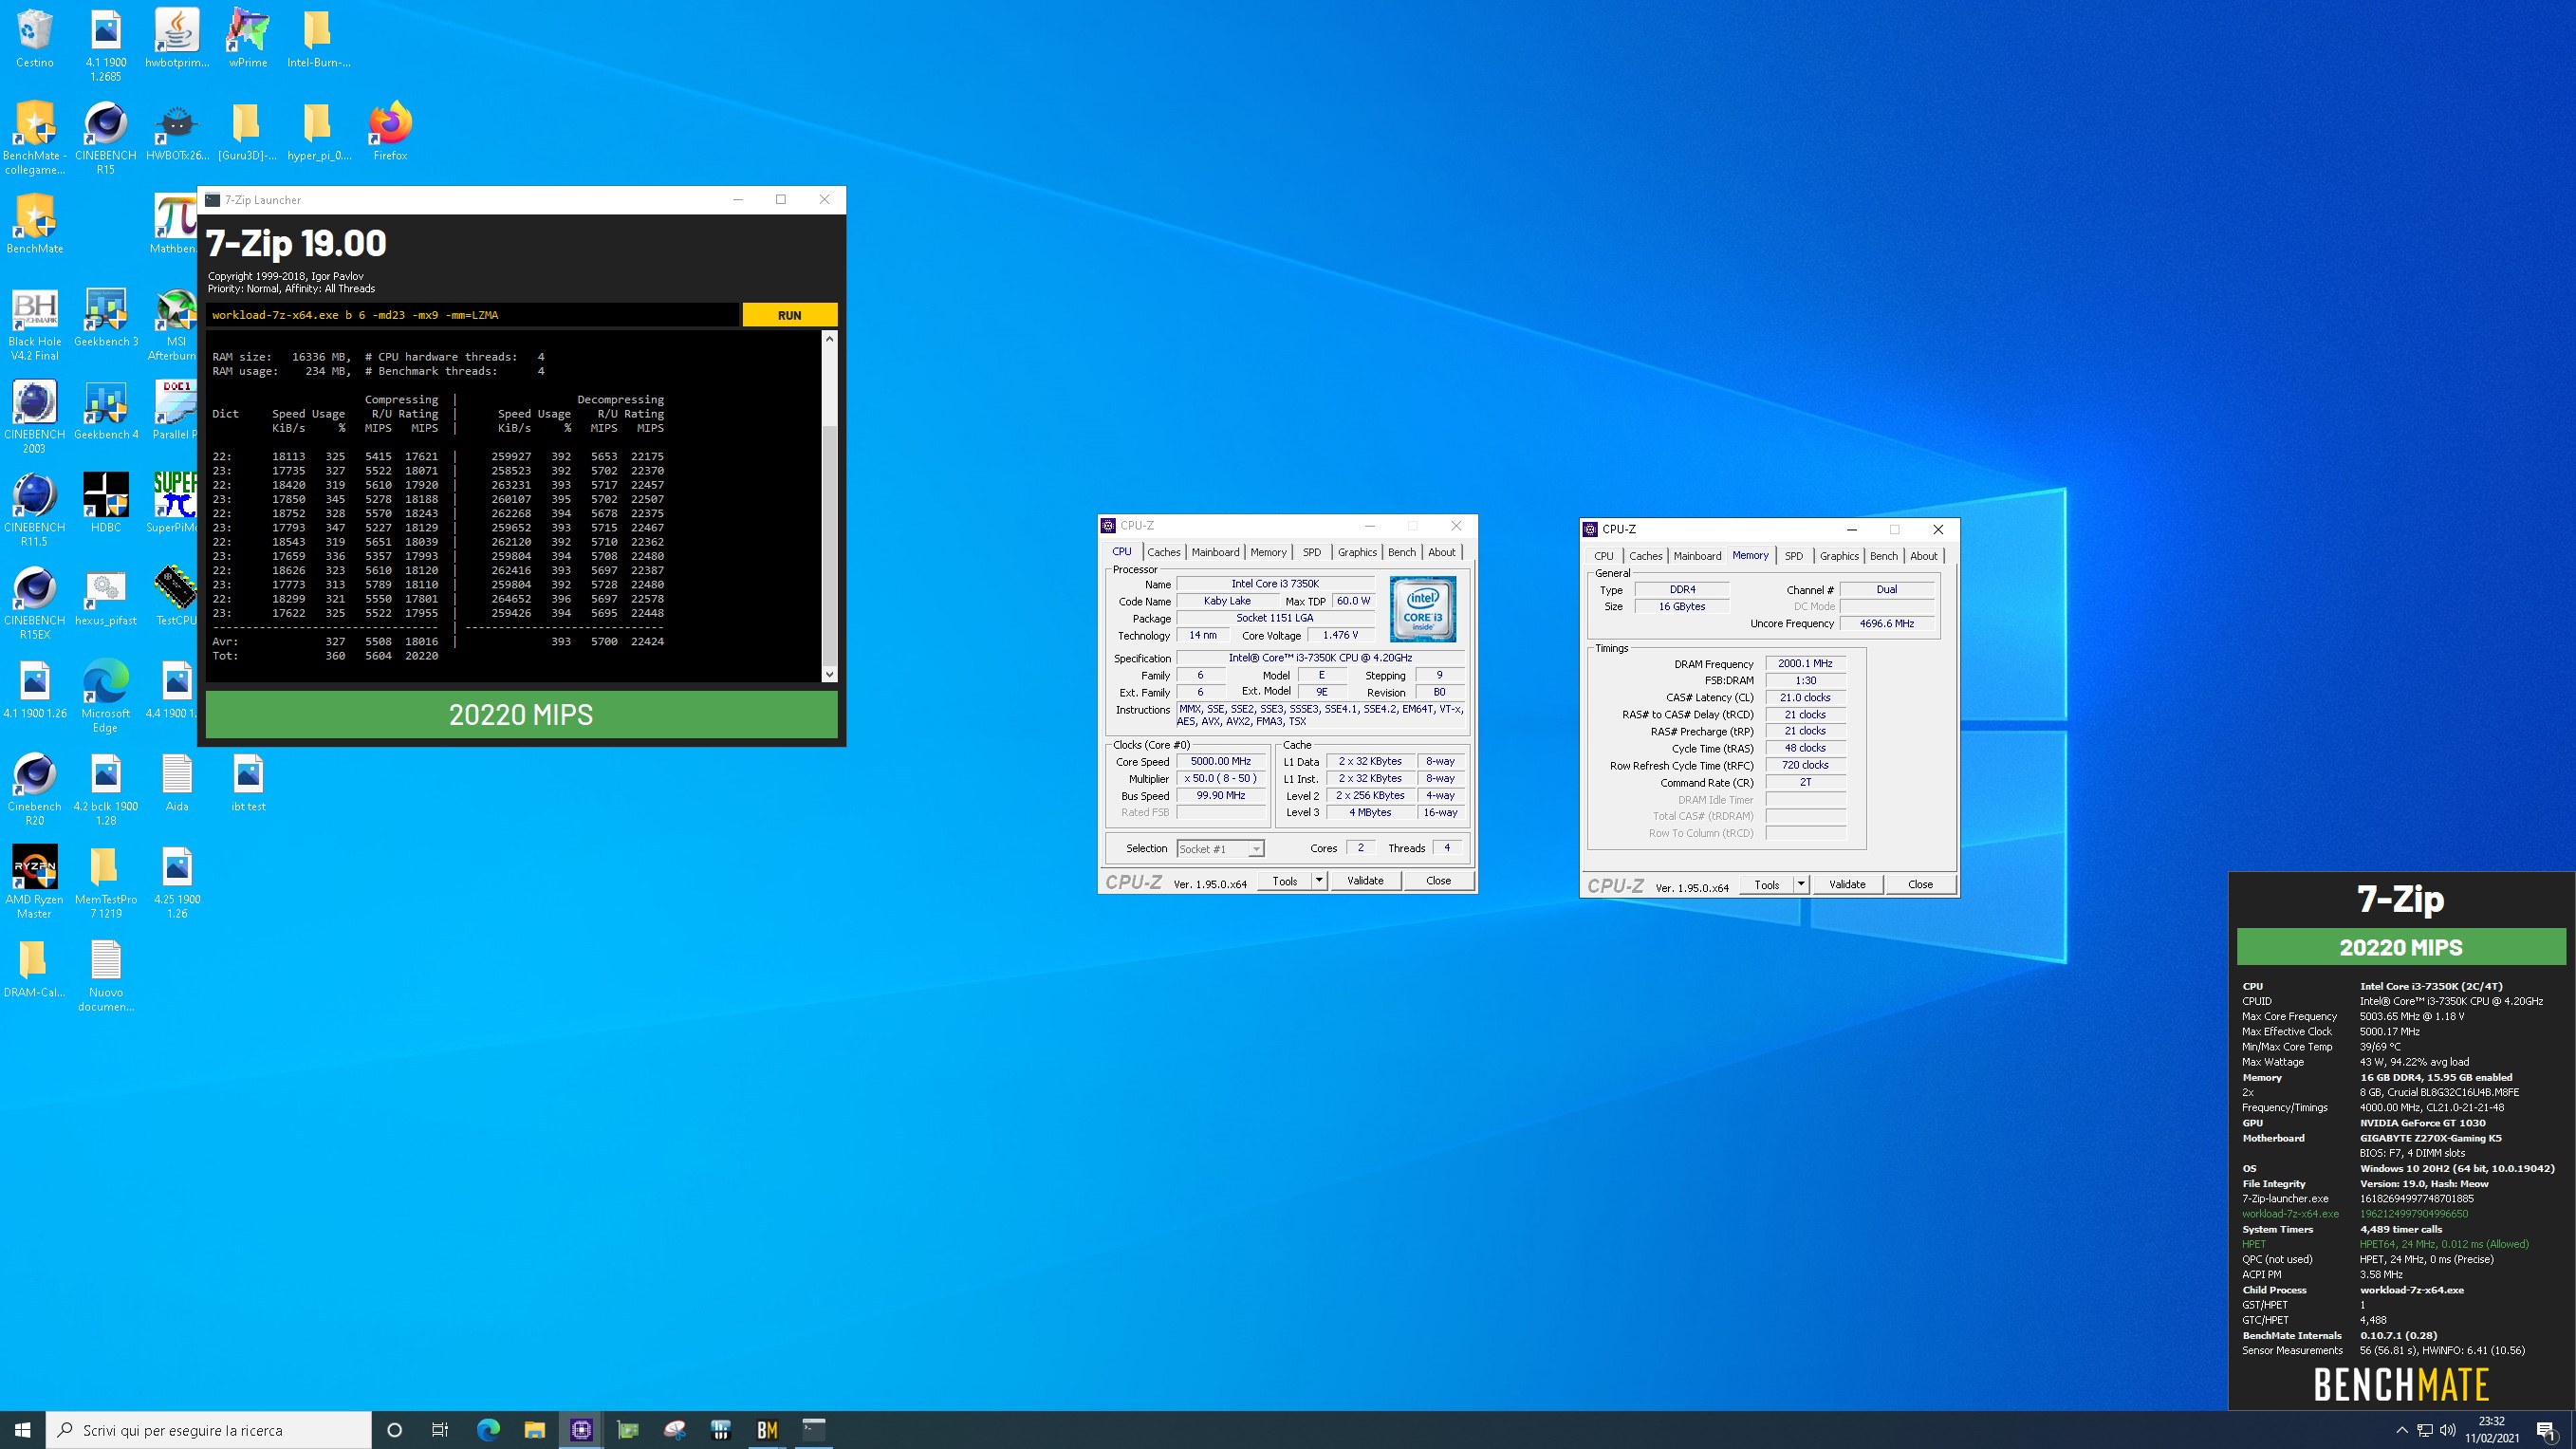
Task: Switch to Caches tab in right CPU-Z window
Action: [1645, 556]
